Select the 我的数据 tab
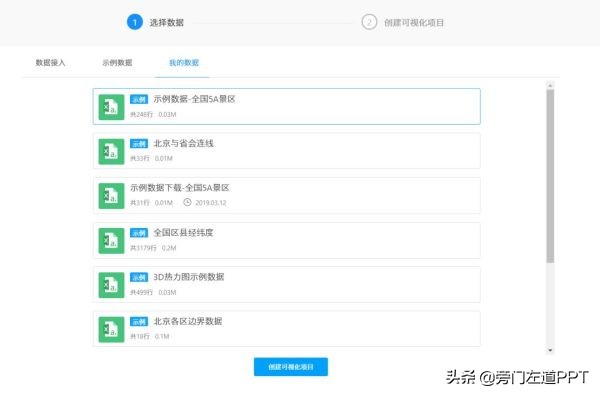This screenshot has width=600, height=396. click(184, 62)
